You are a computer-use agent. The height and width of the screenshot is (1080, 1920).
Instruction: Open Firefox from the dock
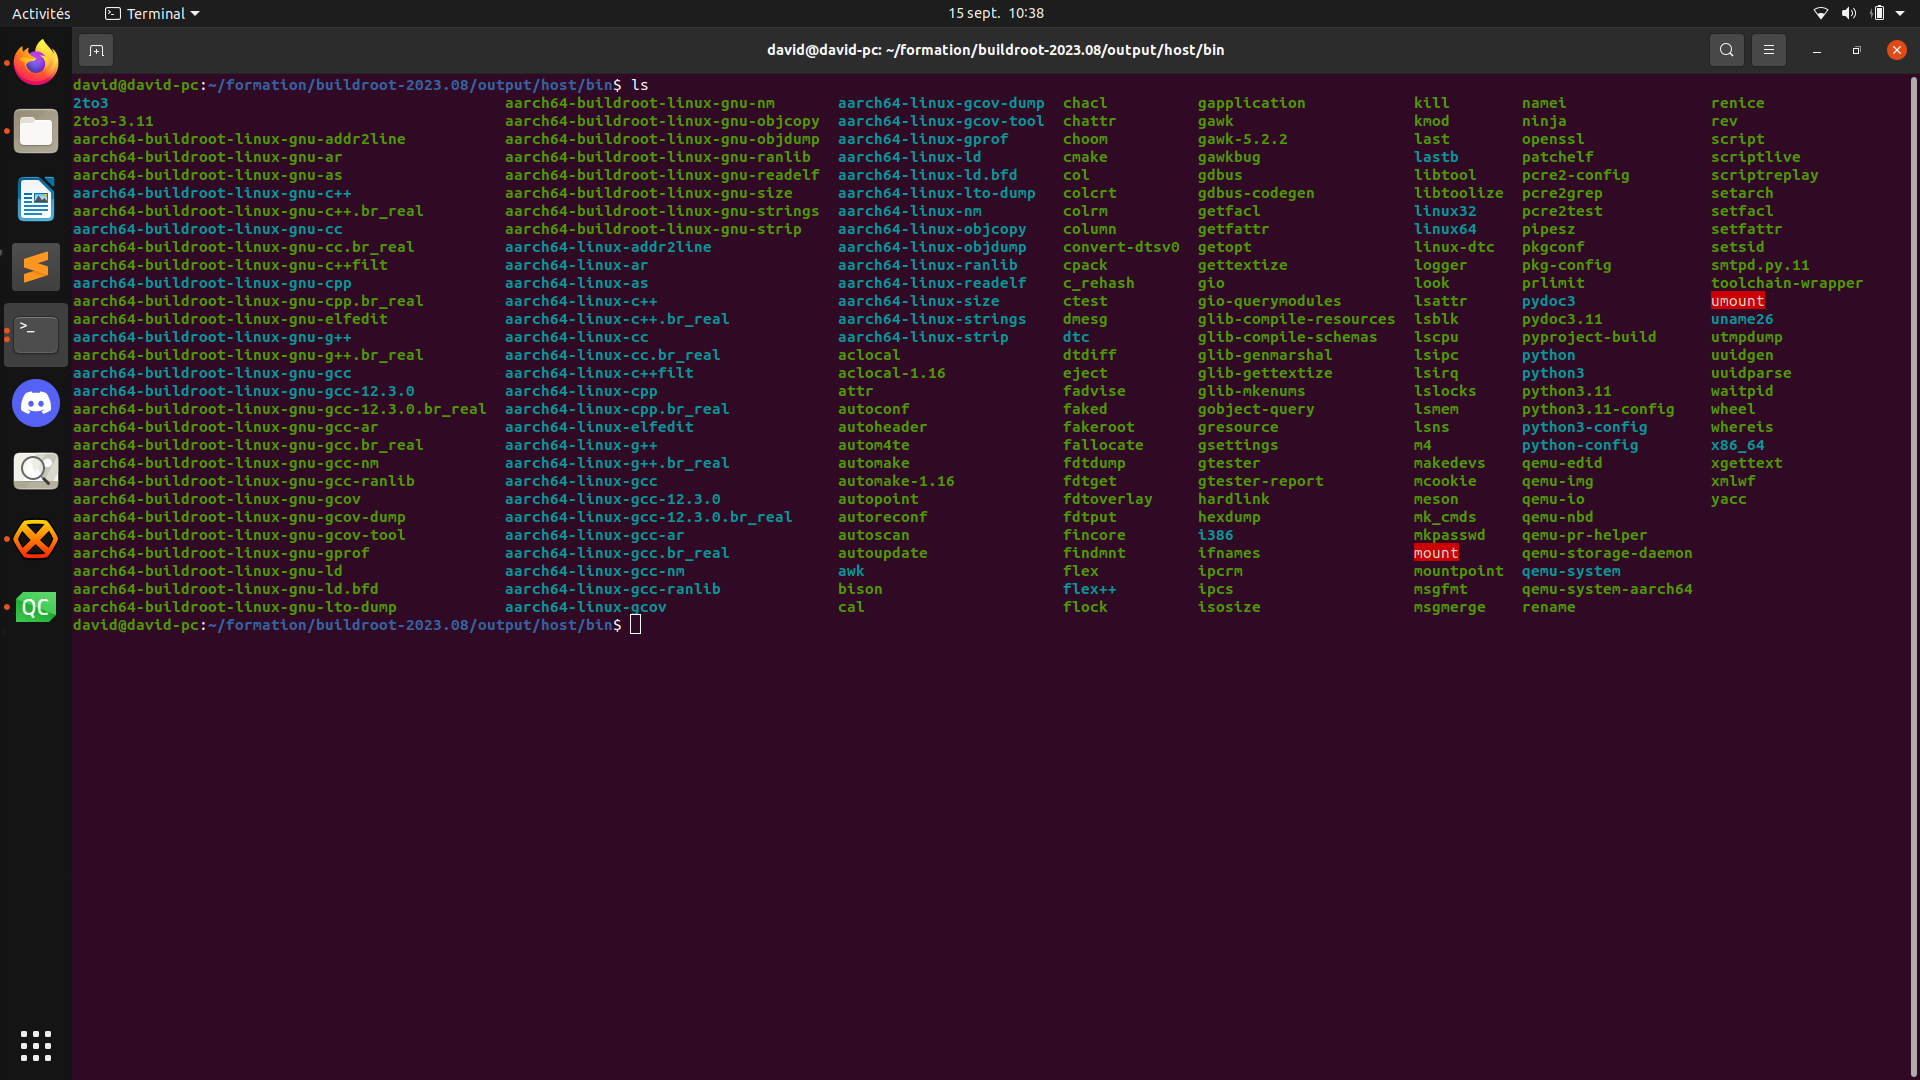pyautogui.click(x=36, y=63)
